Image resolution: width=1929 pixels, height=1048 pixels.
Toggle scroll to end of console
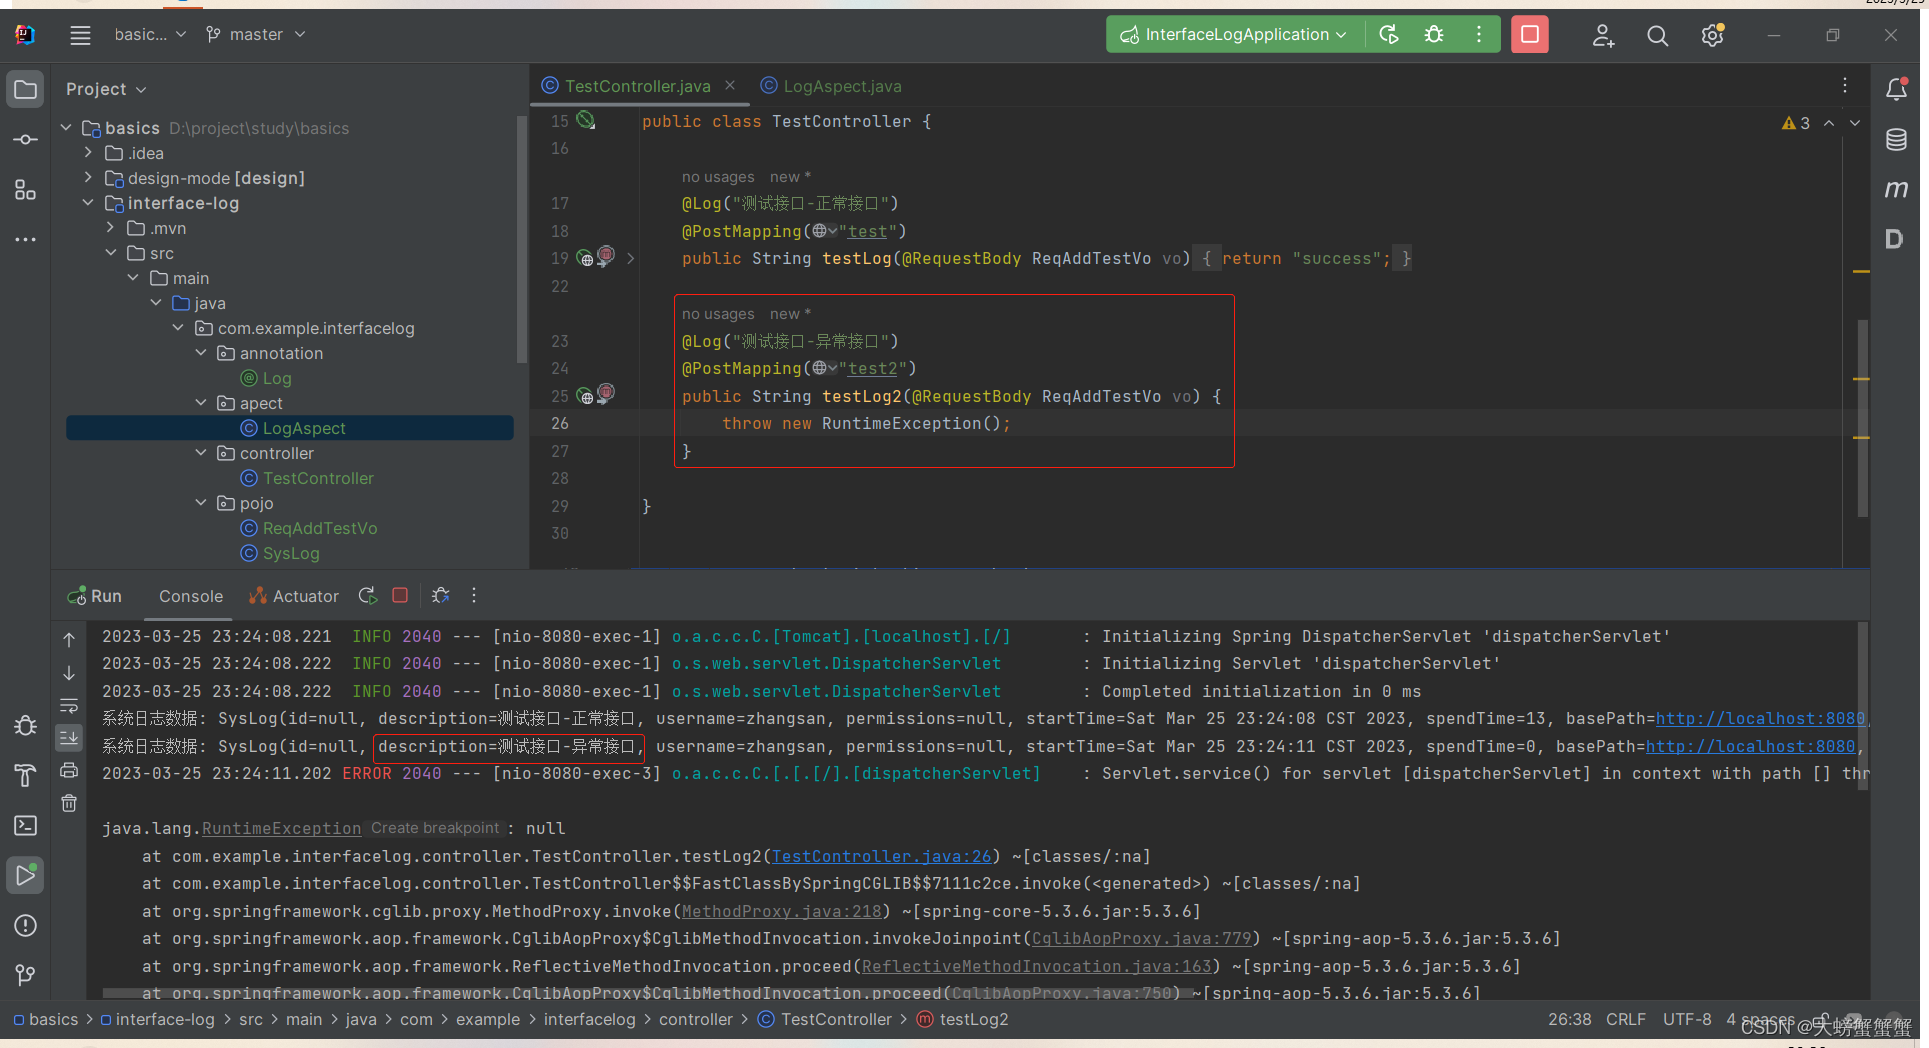pyautogui.click(x=69, y=738)
